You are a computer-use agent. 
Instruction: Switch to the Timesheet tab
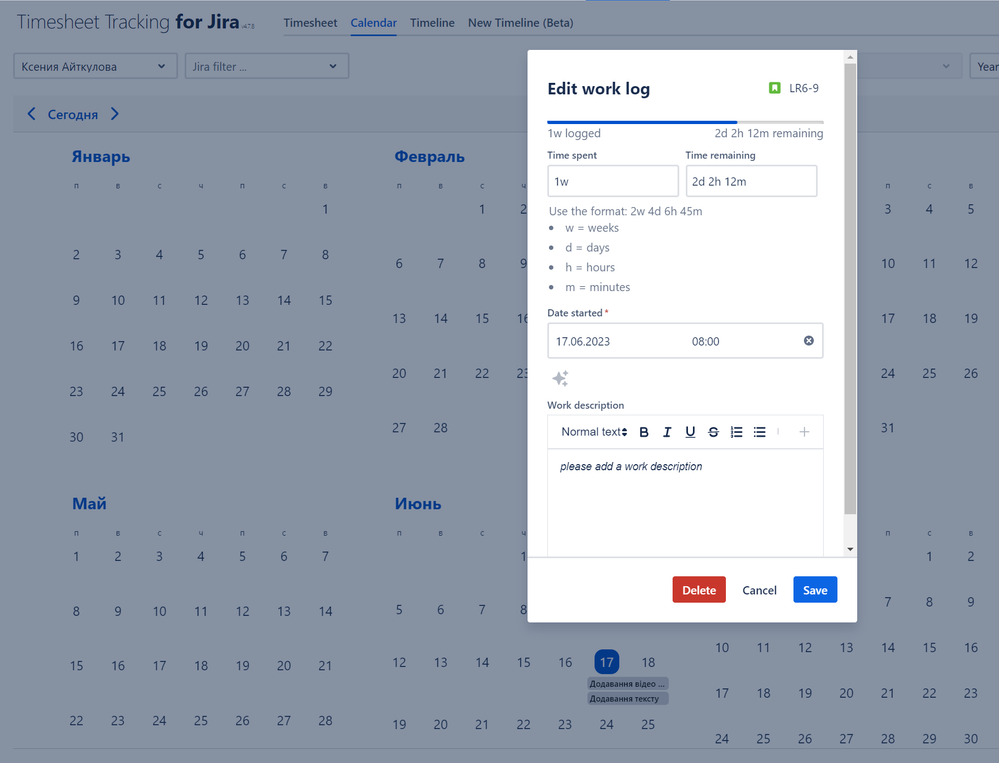click(x=310, y=23)
